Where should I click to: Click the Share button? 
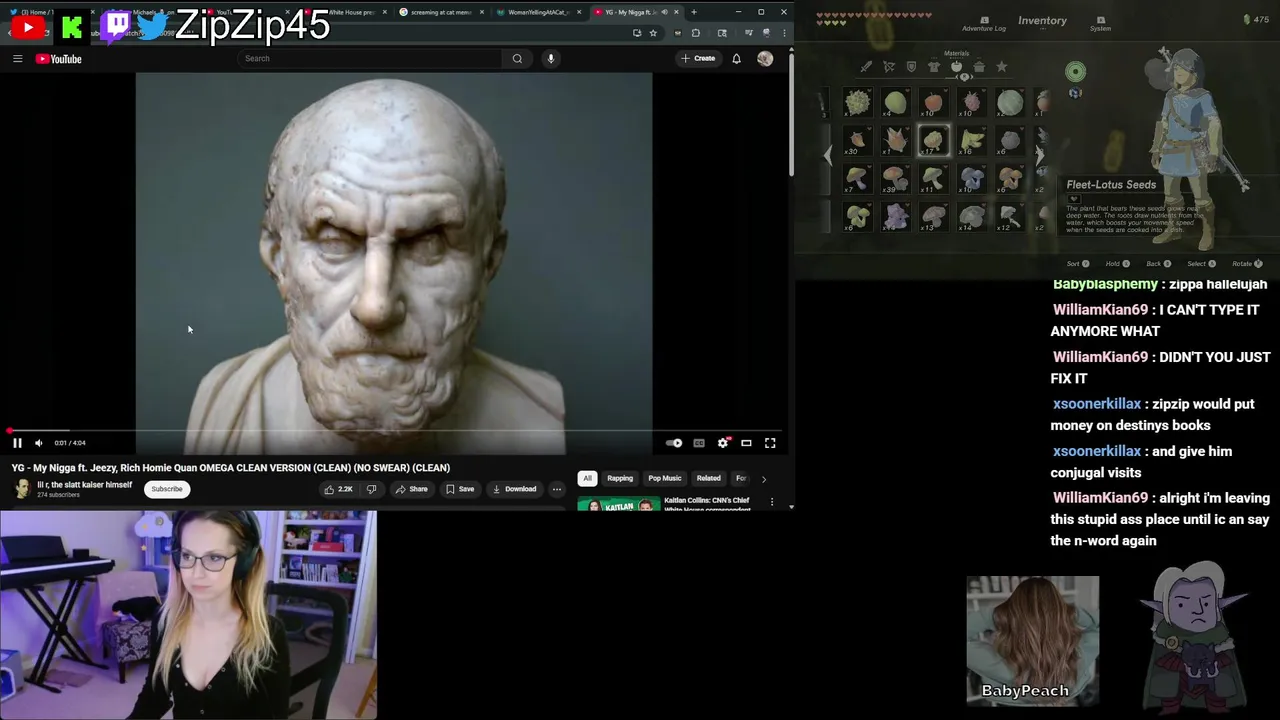coord(411,489)
